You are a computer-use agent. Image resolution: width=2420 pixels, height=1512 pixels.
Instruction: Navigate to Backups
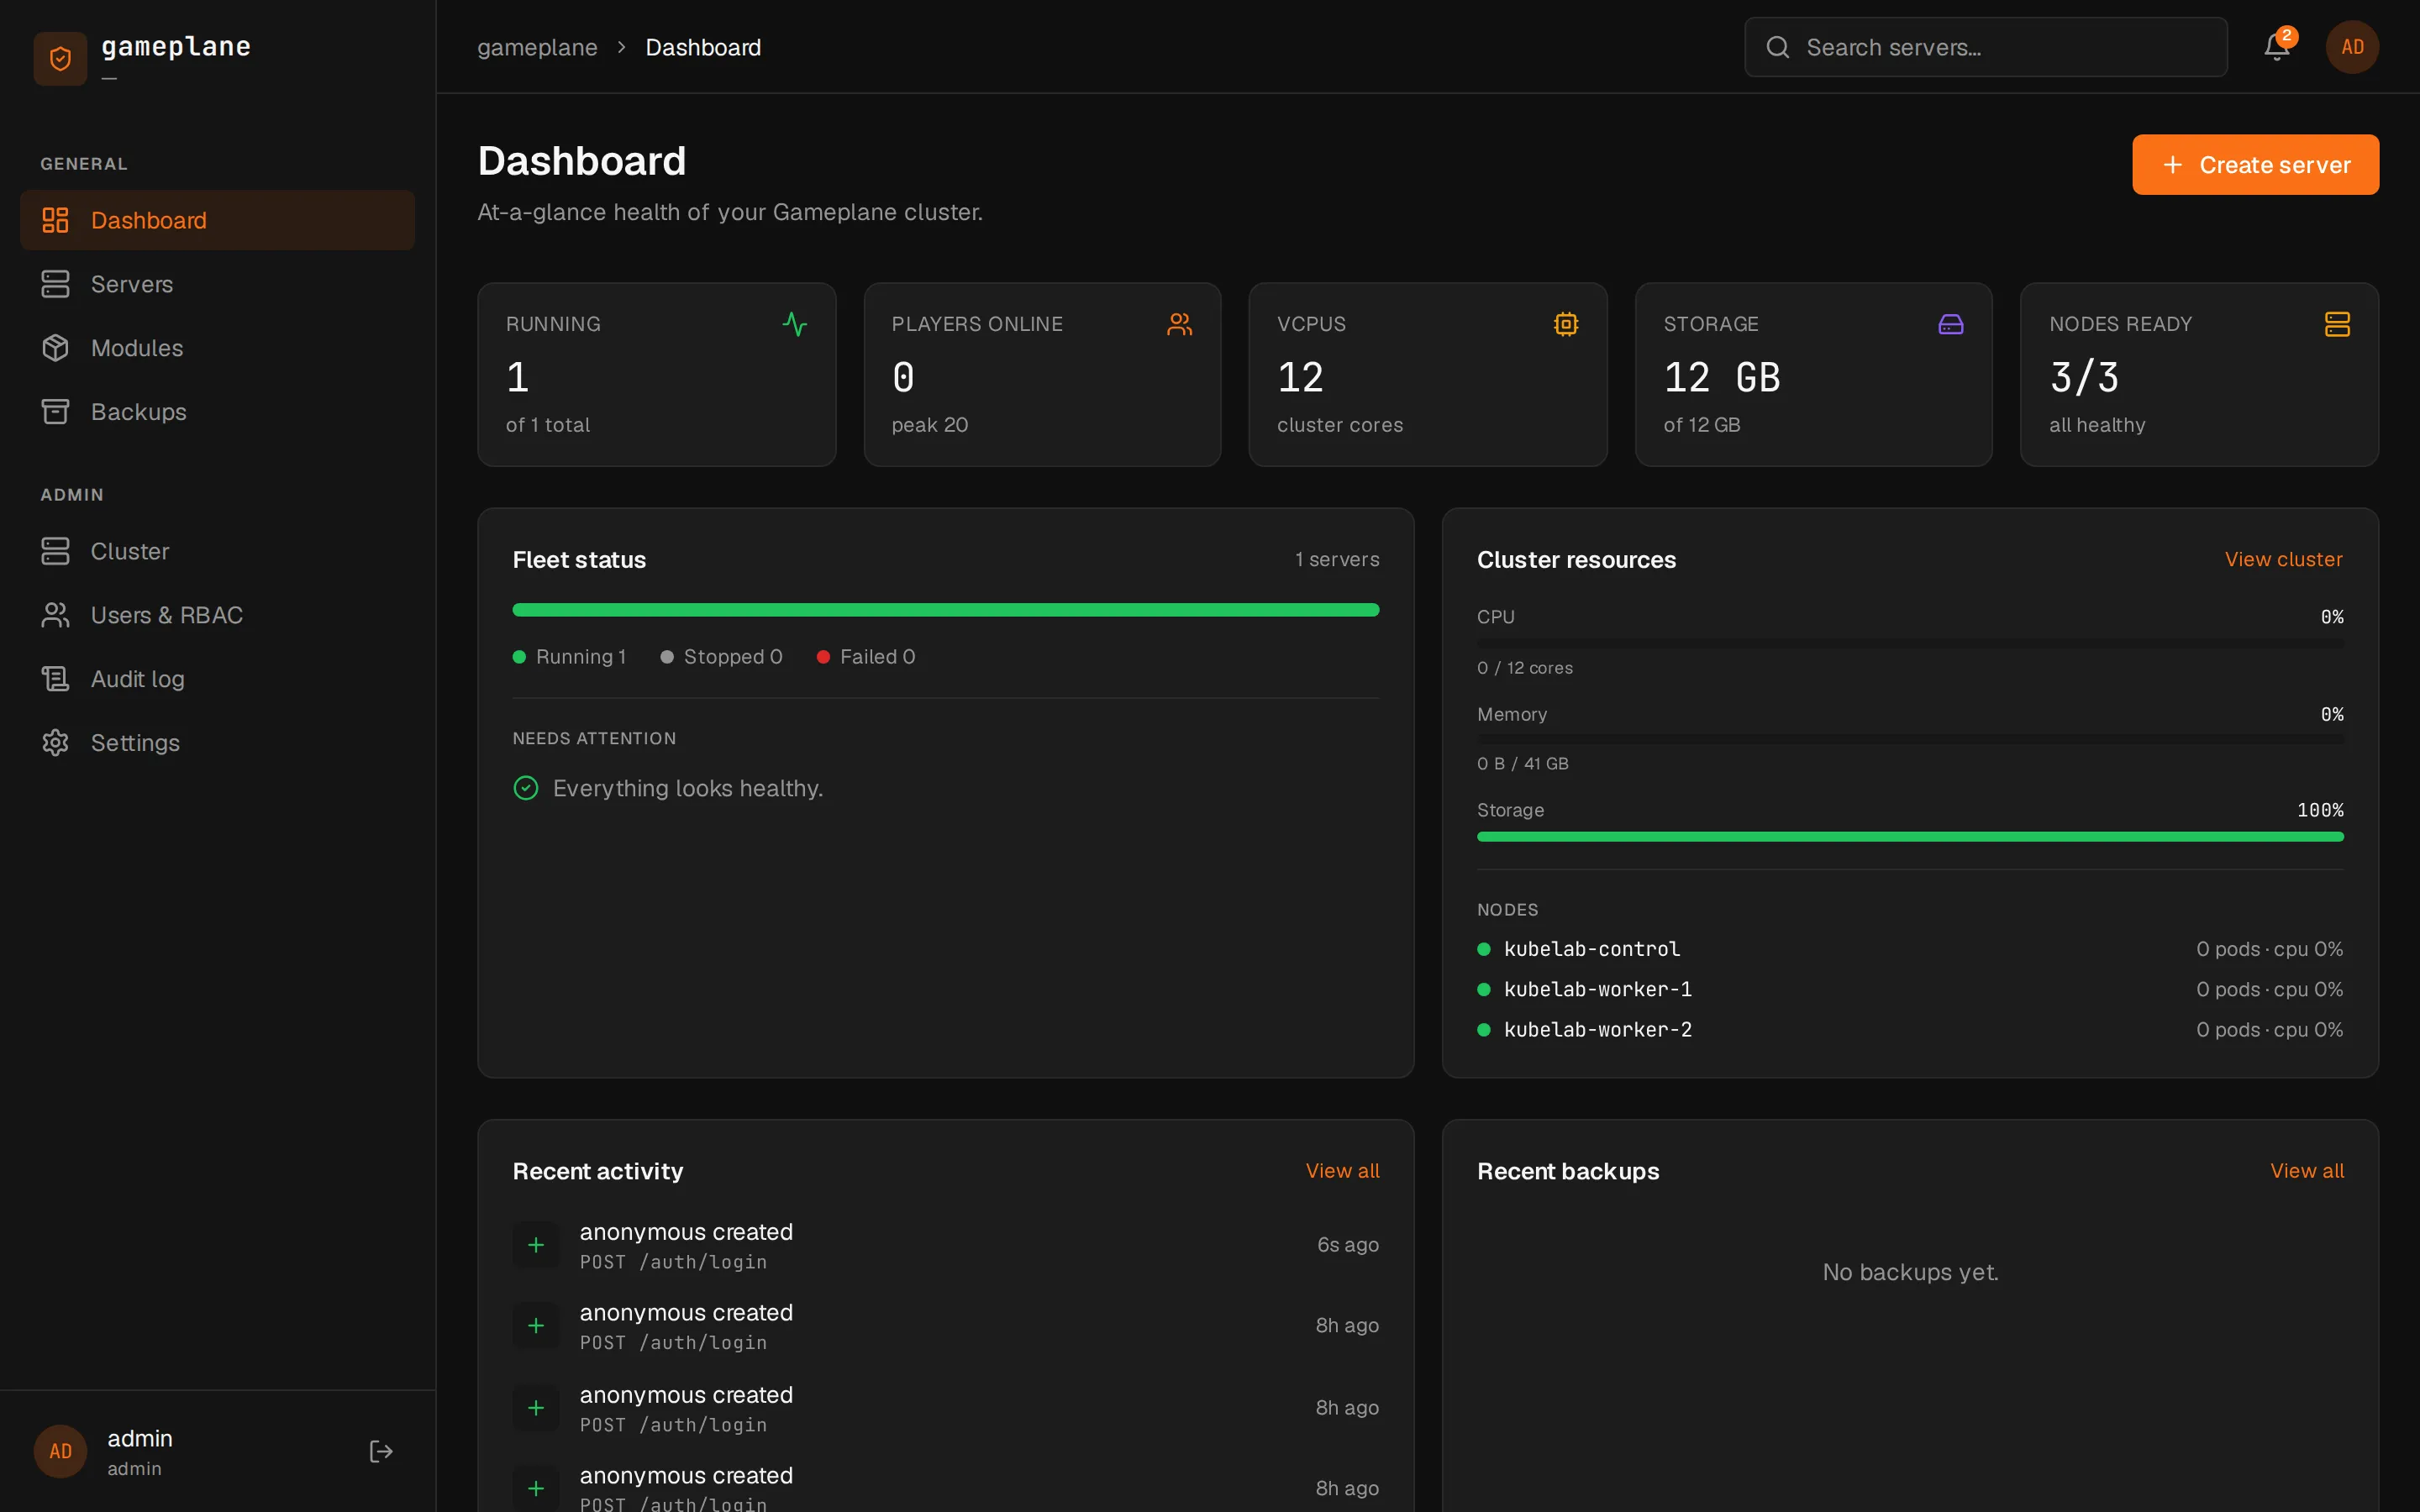tap(217, 412)
